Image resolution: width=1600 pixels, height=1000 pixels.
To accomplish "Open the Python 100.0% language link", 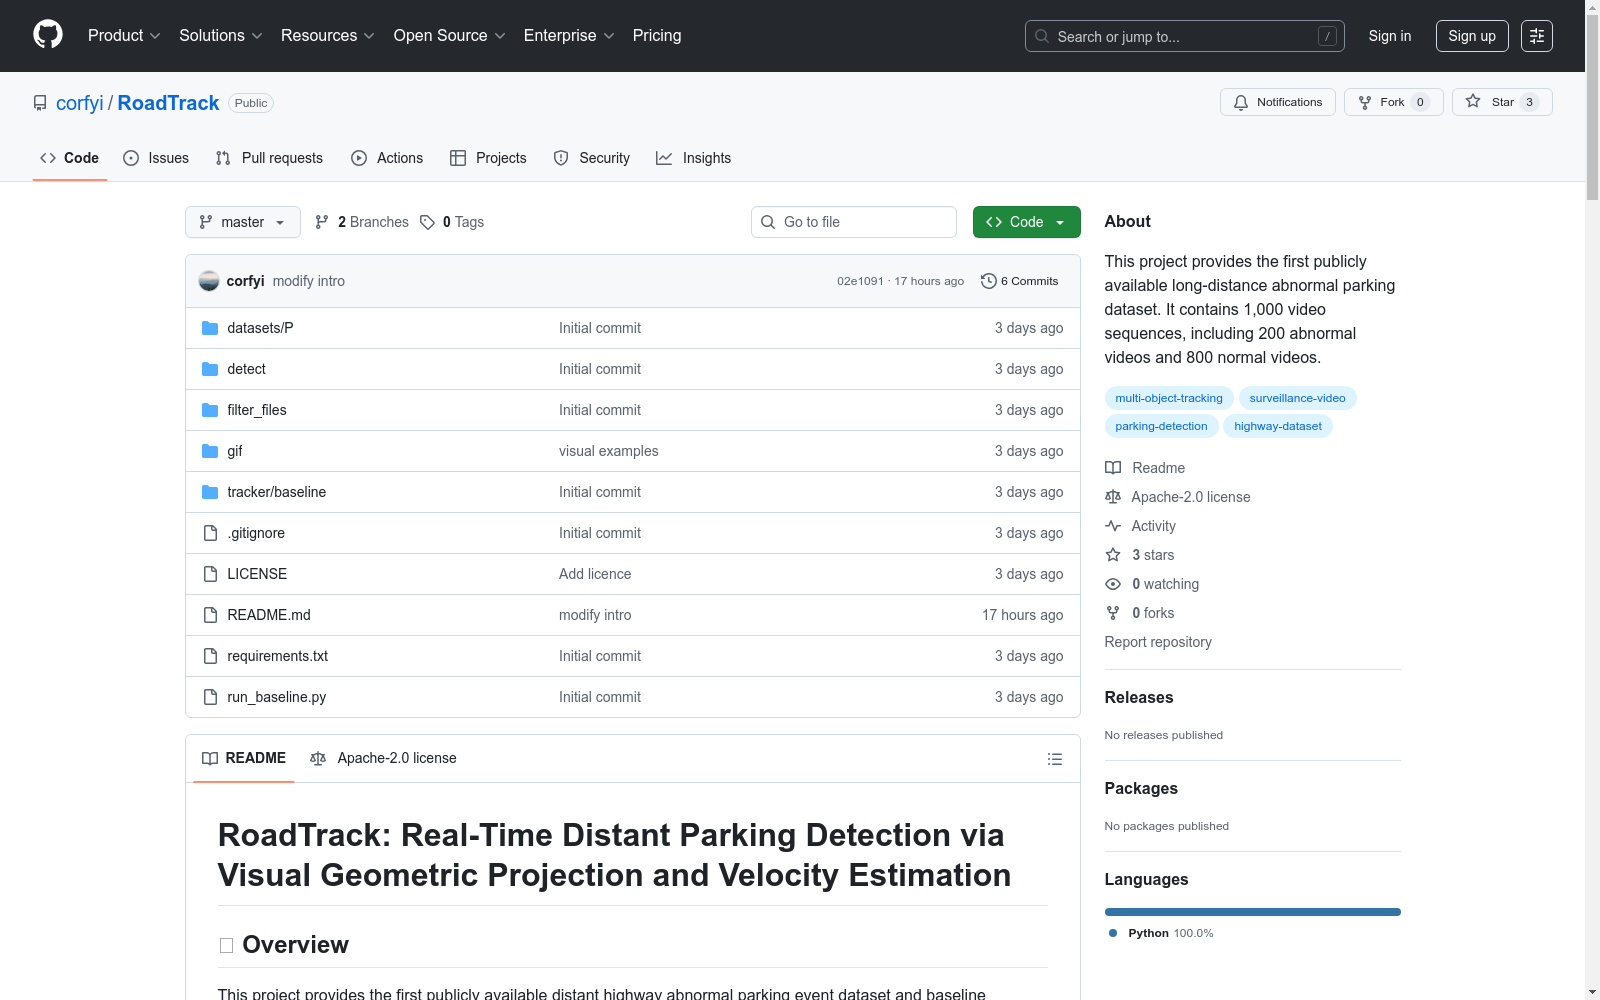I will point(1161,933).
